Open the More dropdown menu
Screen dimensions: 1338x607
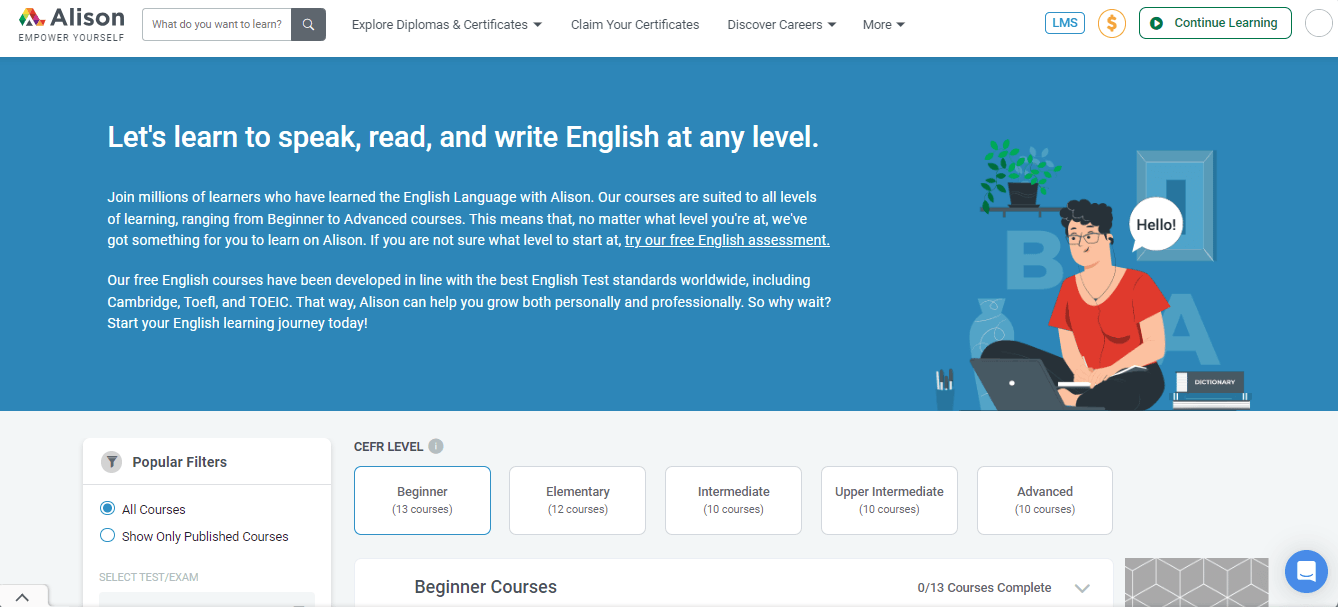pyautogui.click(x=884, y=24)
